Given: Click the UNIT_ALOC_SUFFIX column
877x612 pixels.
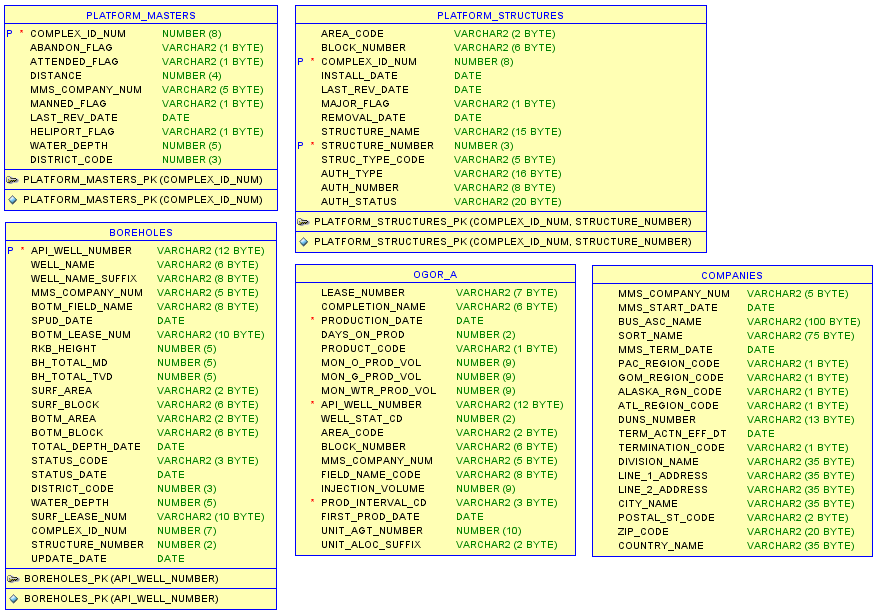Looking at the screenshot, I should pos(371,544).
